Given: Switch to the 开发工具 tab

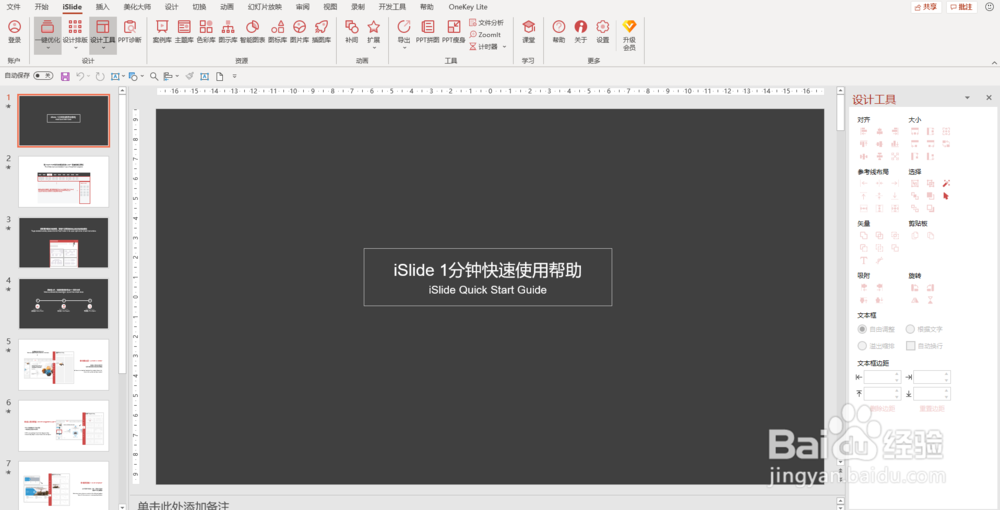Looking at the screenshot, I should tap(392, 7).
